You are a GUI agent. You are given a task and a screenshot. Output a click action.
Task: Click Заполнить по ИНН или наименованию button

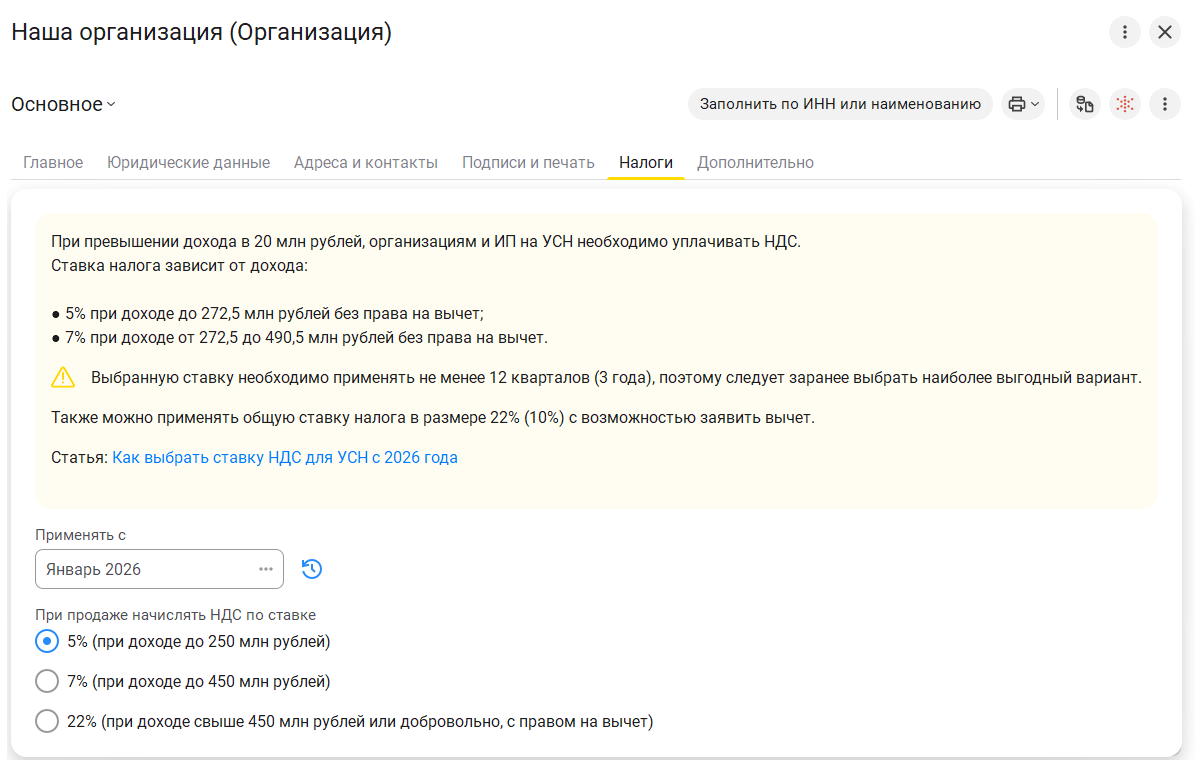[x=840, y=104]
